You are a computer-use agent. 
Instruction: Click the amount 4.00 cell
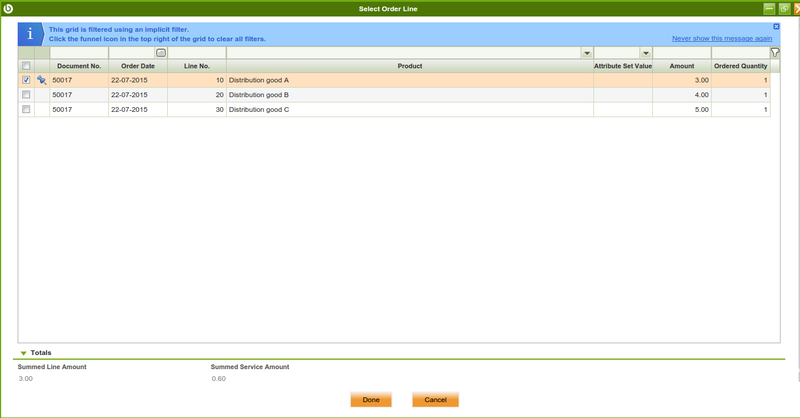point(682,95)
